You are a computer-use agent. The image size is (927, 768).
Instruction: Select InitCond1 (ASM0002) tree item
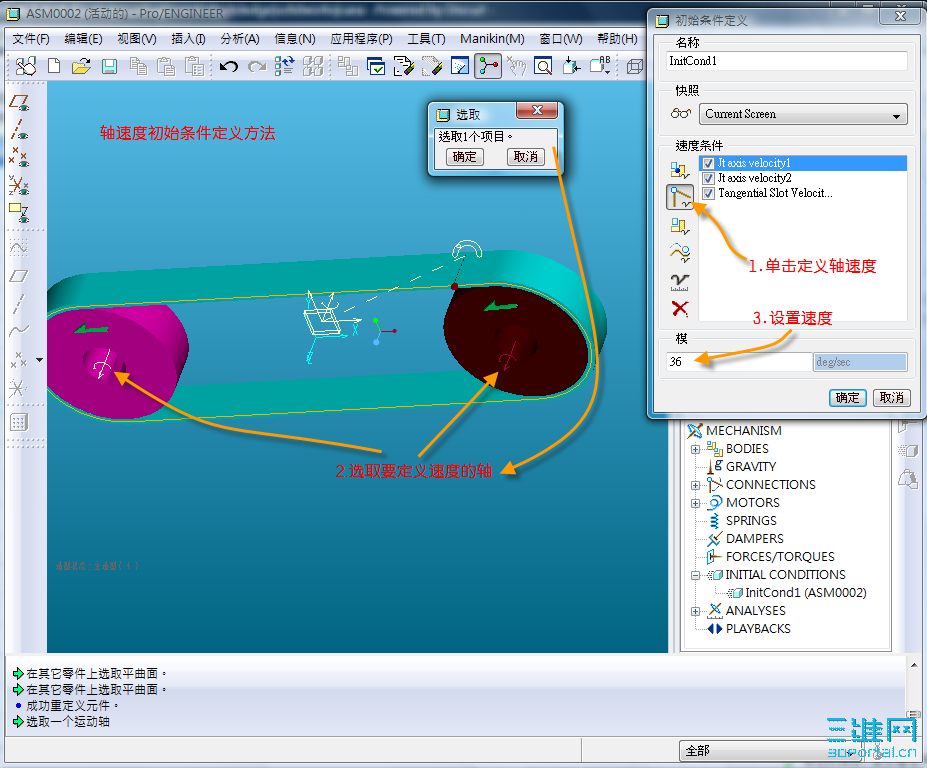(x=805, y=593)
